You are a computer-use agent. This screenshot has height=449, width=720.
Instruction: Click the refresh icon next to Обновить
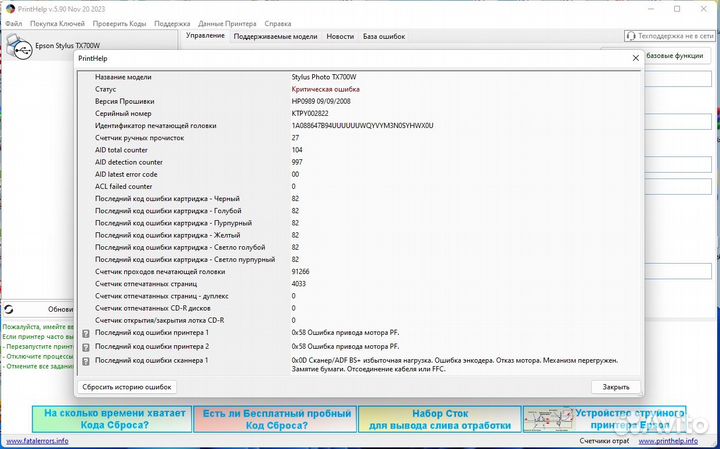click(9, 309)
